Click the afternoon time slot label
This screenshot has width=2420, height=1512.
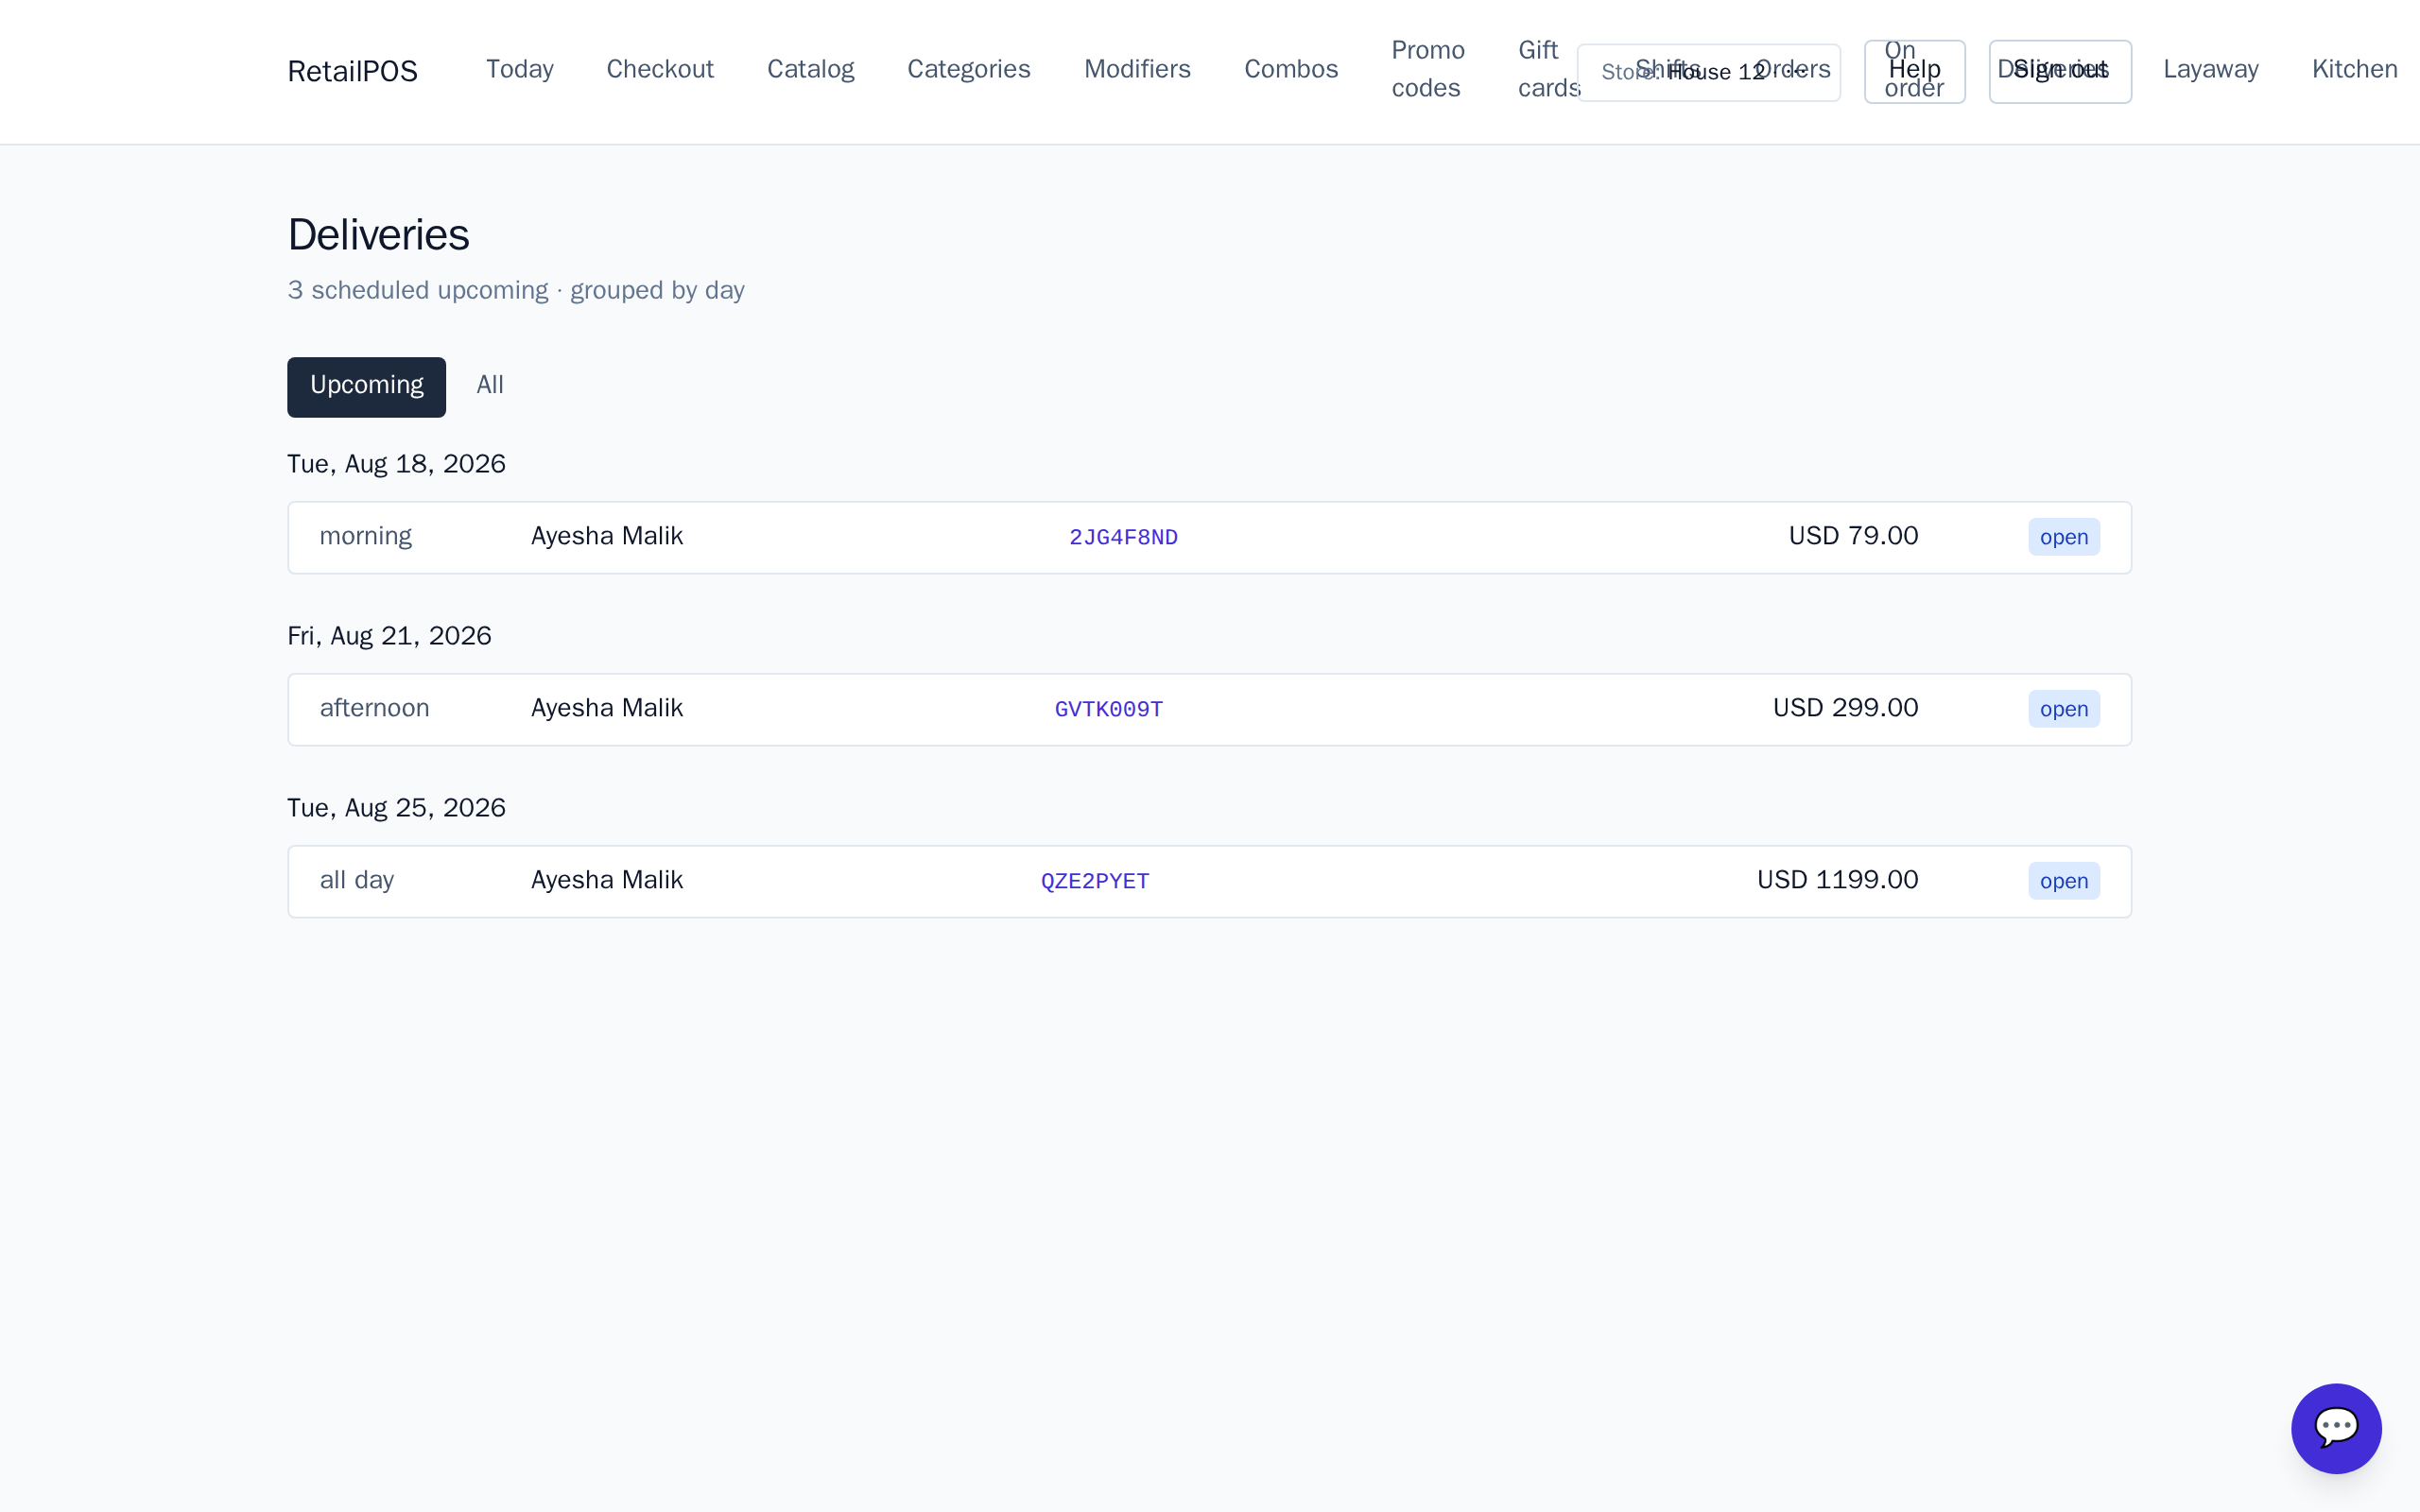click(374, 708)
